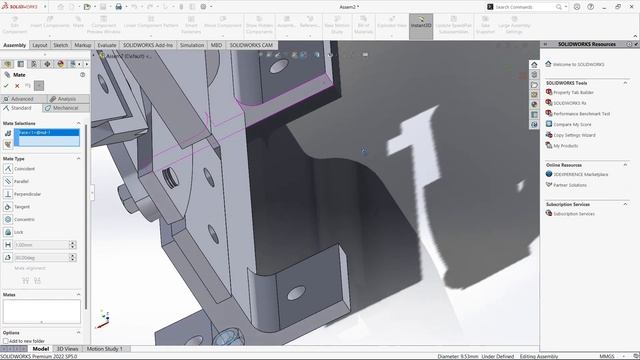Switch to the Sketch tab

click(60, 45)
